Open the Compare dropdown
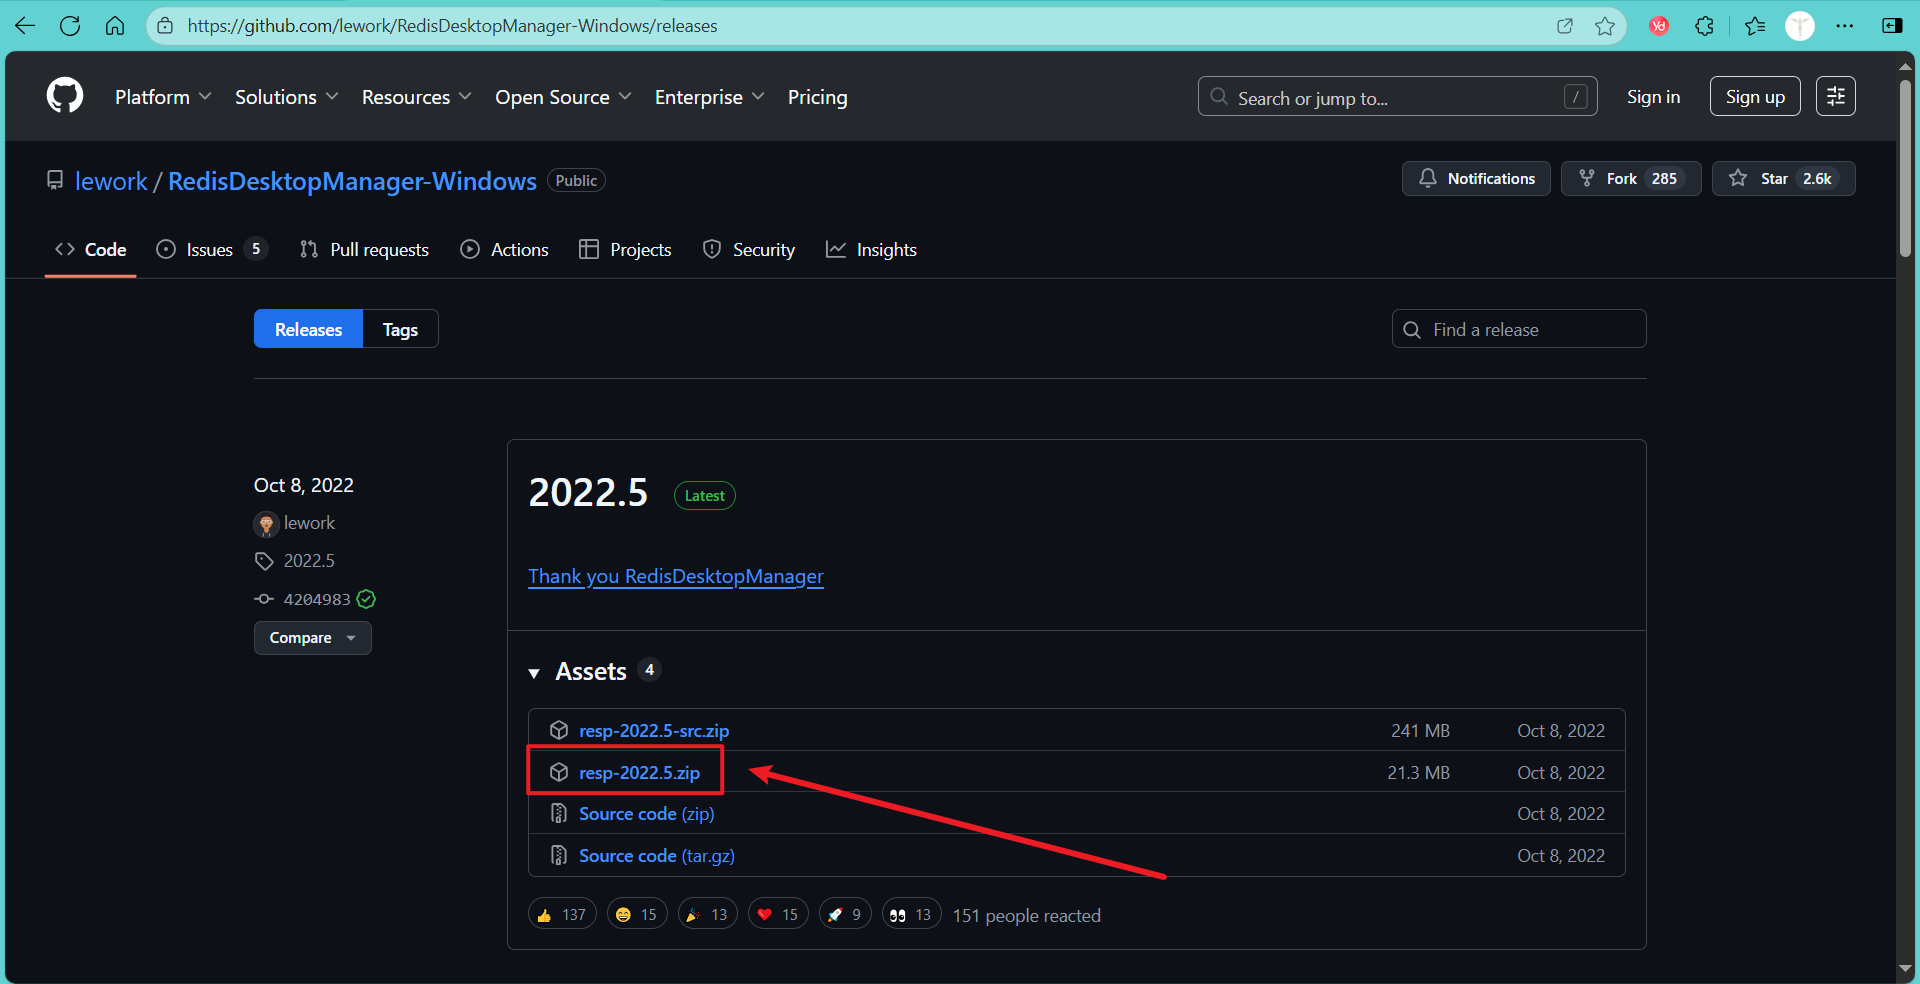 tap(312, 638)
